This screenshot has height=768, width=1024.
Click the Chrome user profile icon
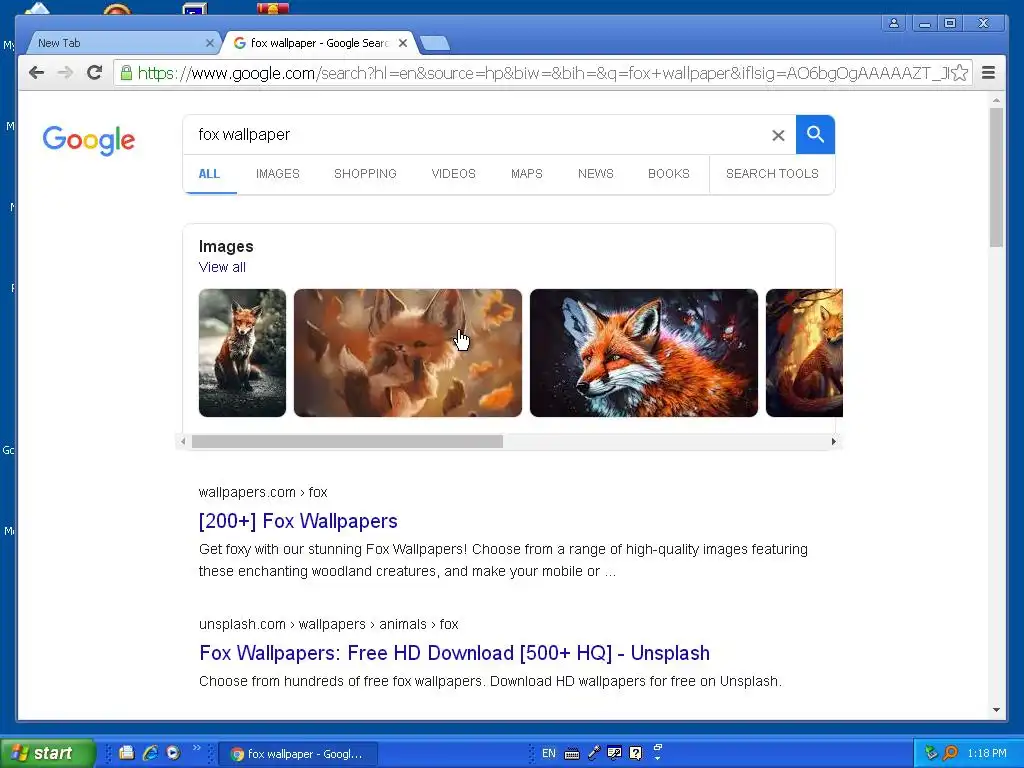893,24
